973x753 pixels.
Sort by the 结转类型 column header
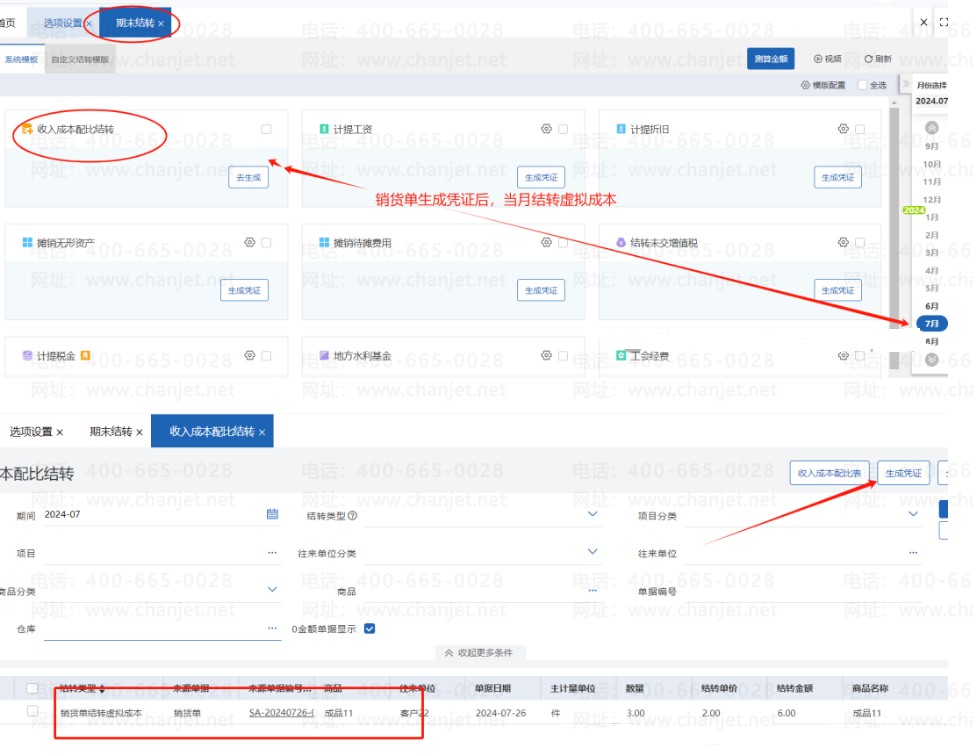pos(83,688)
